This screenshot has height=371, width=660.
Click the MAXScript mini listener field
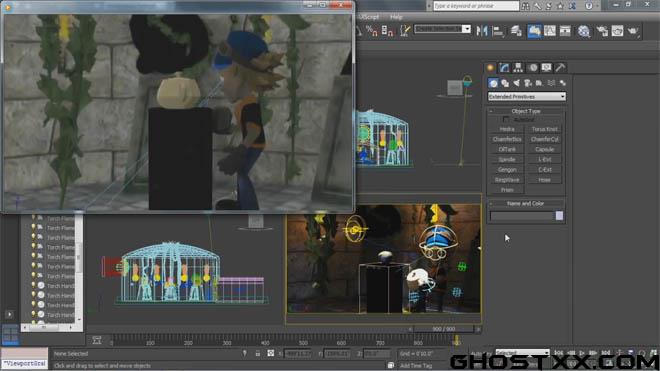tap(24, 363)
